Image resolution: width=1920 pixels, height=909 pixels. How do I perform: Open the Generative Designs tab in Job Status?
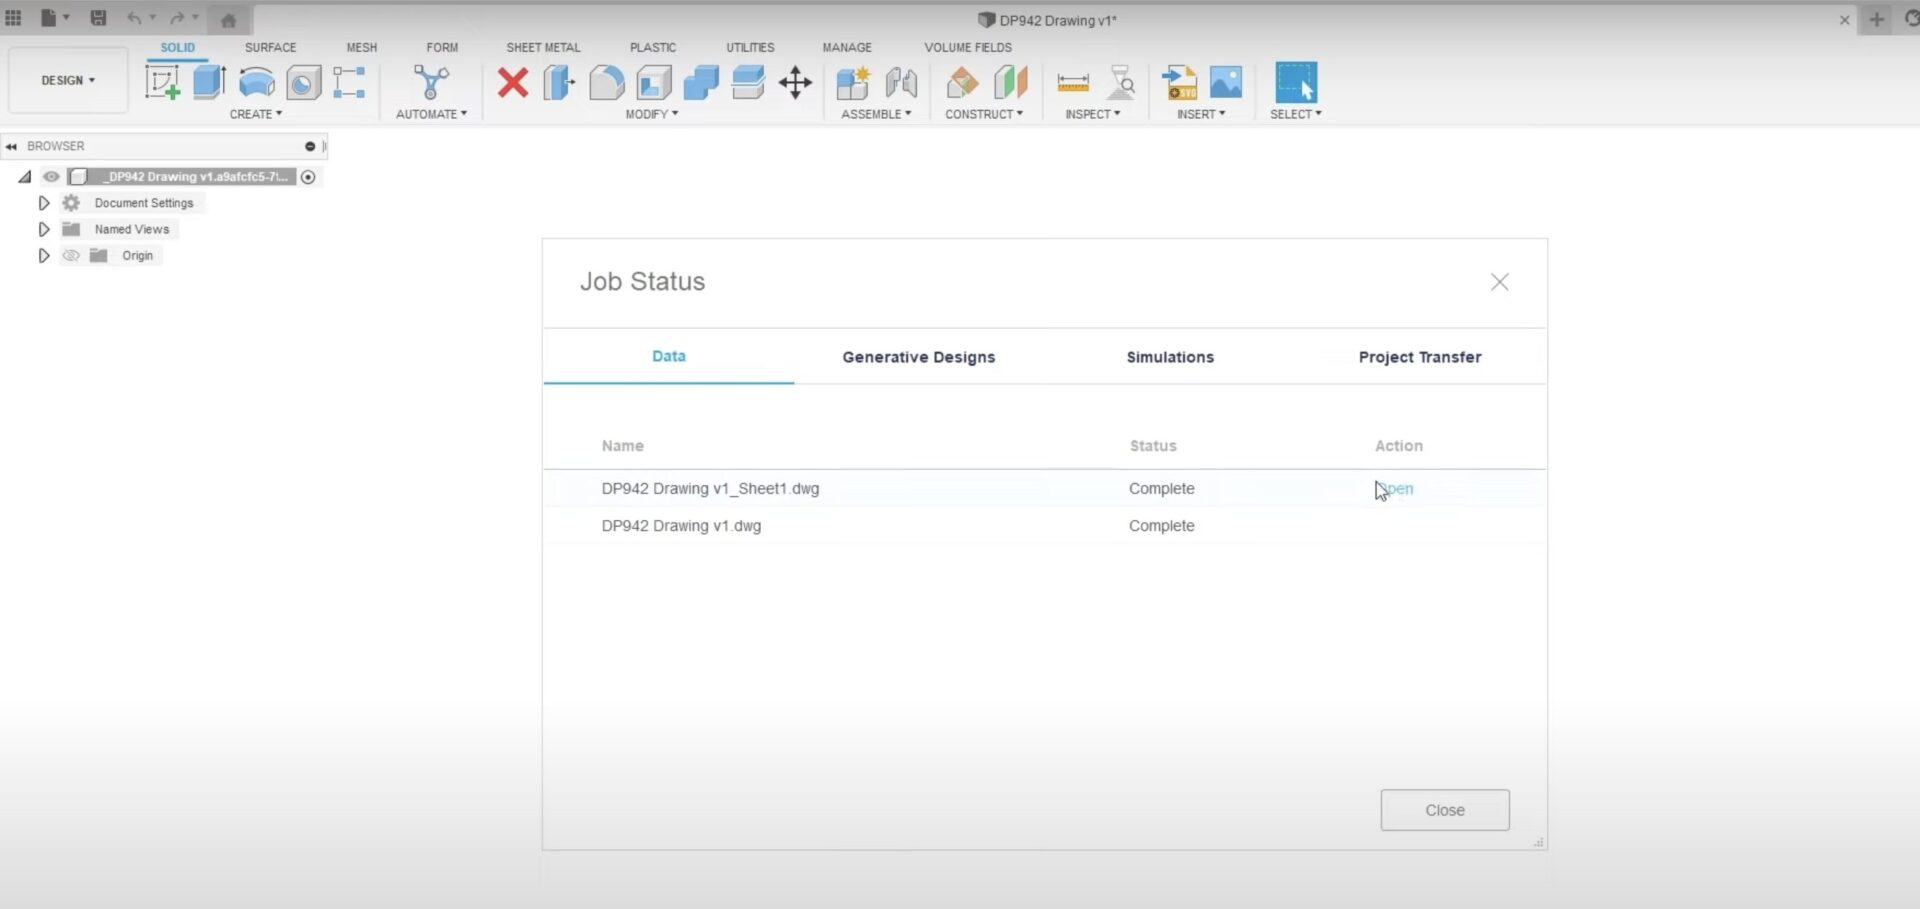[x=919, y=357]
